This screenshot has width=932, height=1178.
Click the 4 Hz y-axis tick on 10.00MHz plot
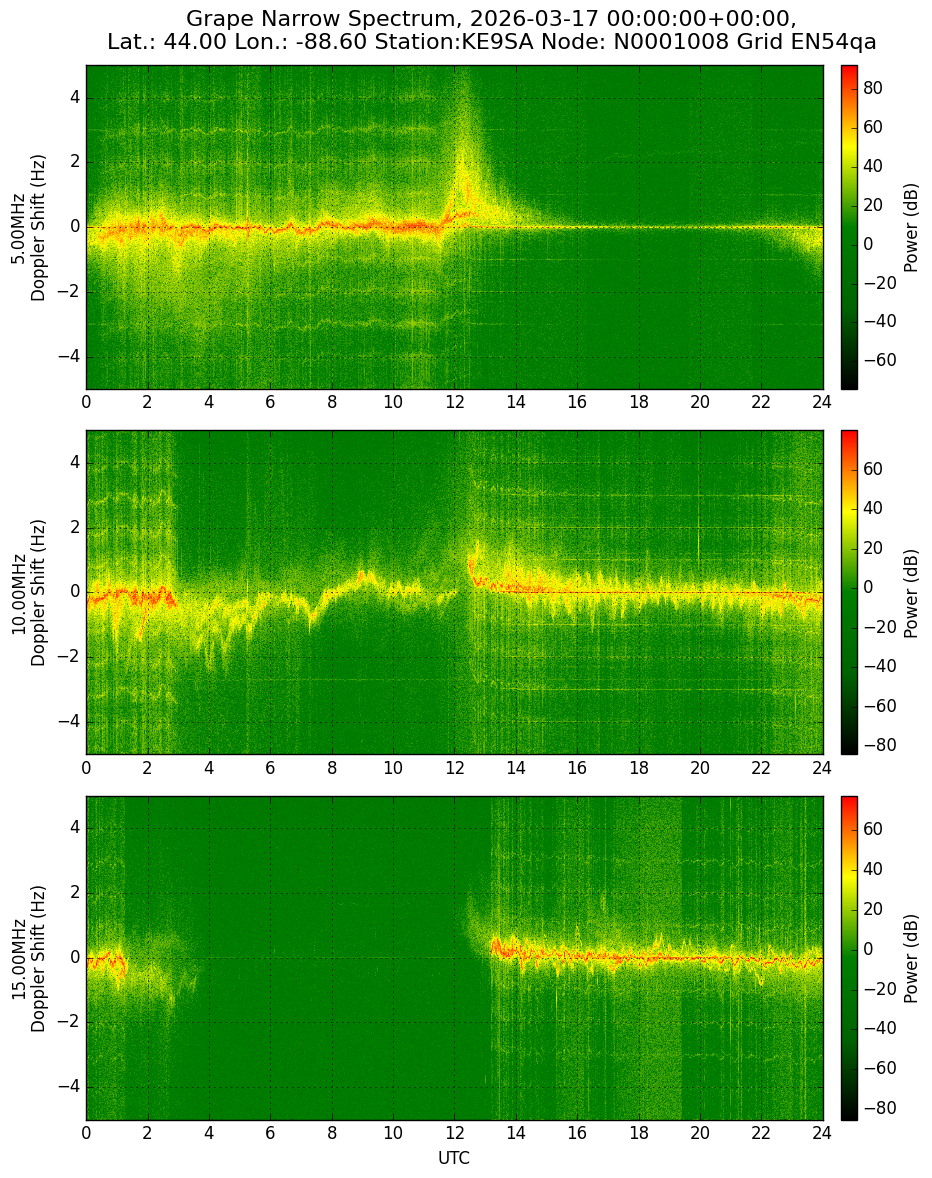pyautogui.click(x=75, y=464)
